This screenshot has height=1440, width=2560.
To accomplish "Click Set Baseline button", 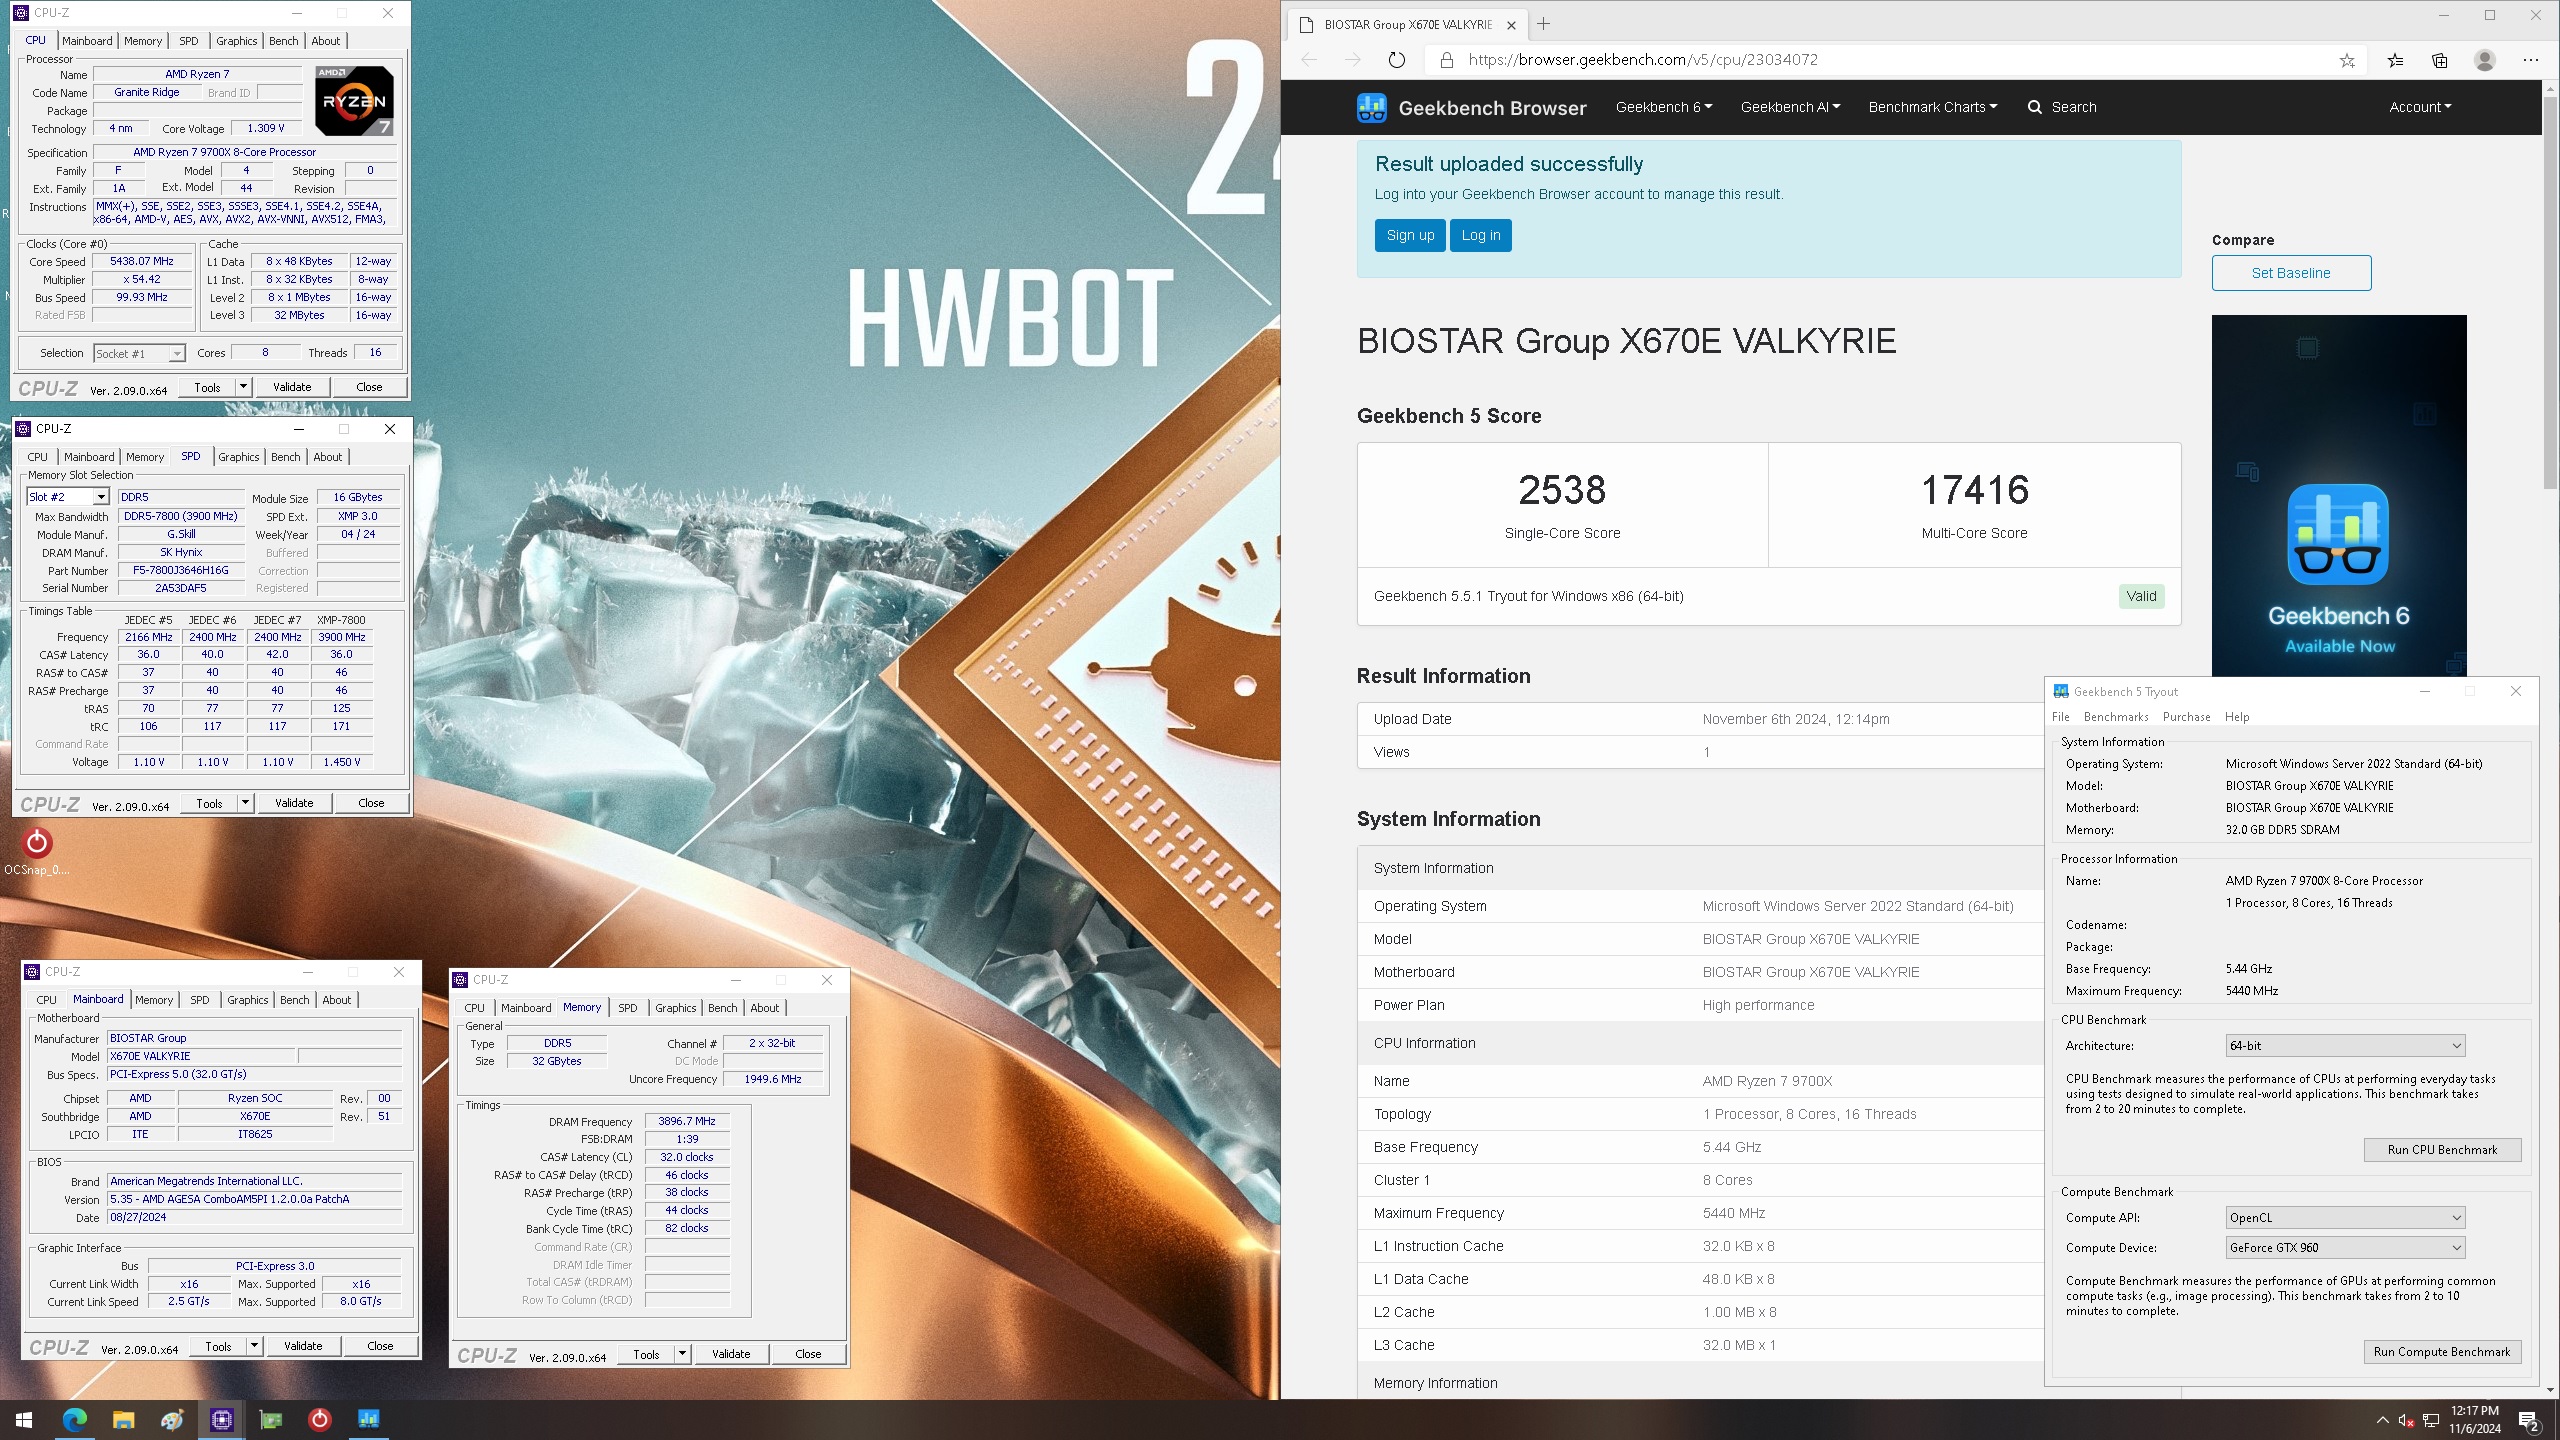I will point(2291,273).
